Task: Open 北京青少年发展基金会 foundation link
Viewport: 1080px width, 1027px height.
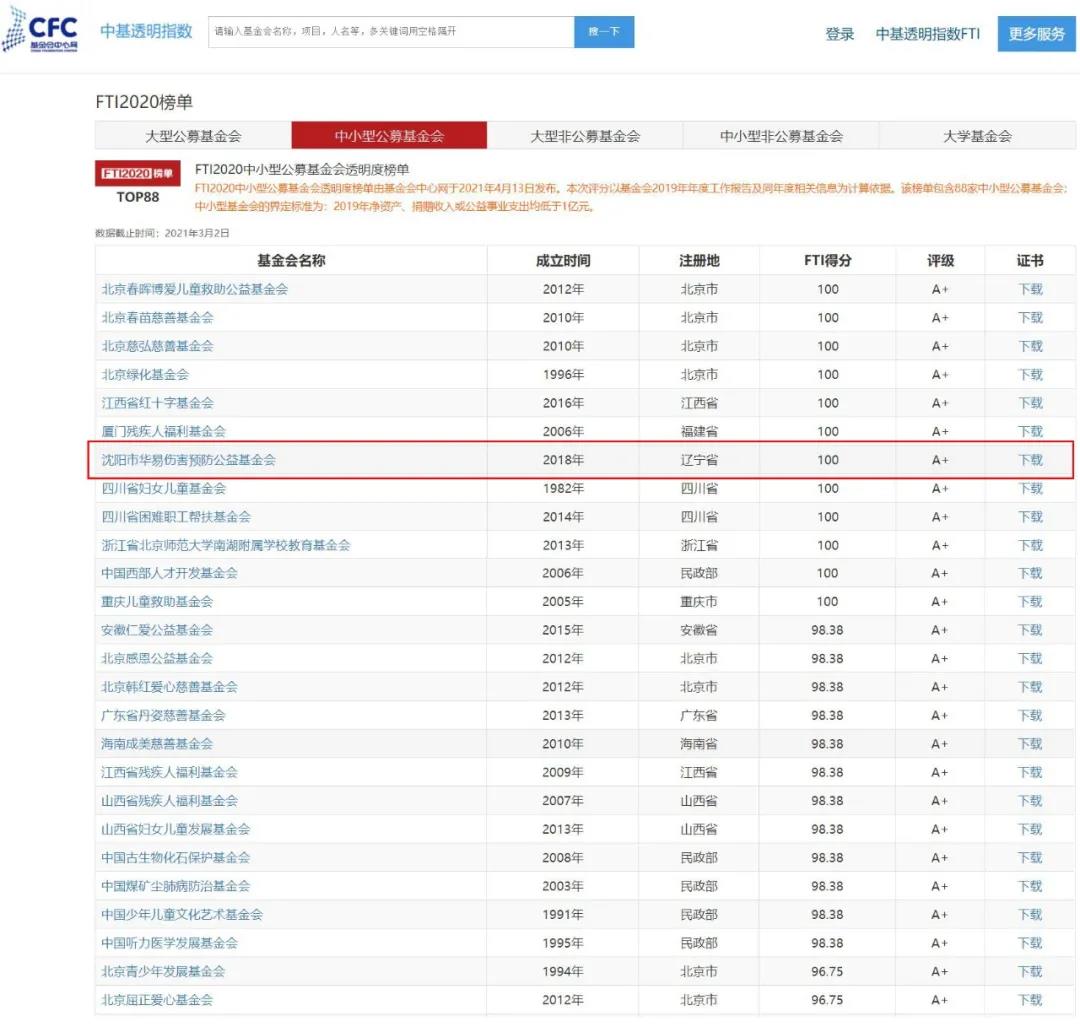Action: click(x=163, y=972)
